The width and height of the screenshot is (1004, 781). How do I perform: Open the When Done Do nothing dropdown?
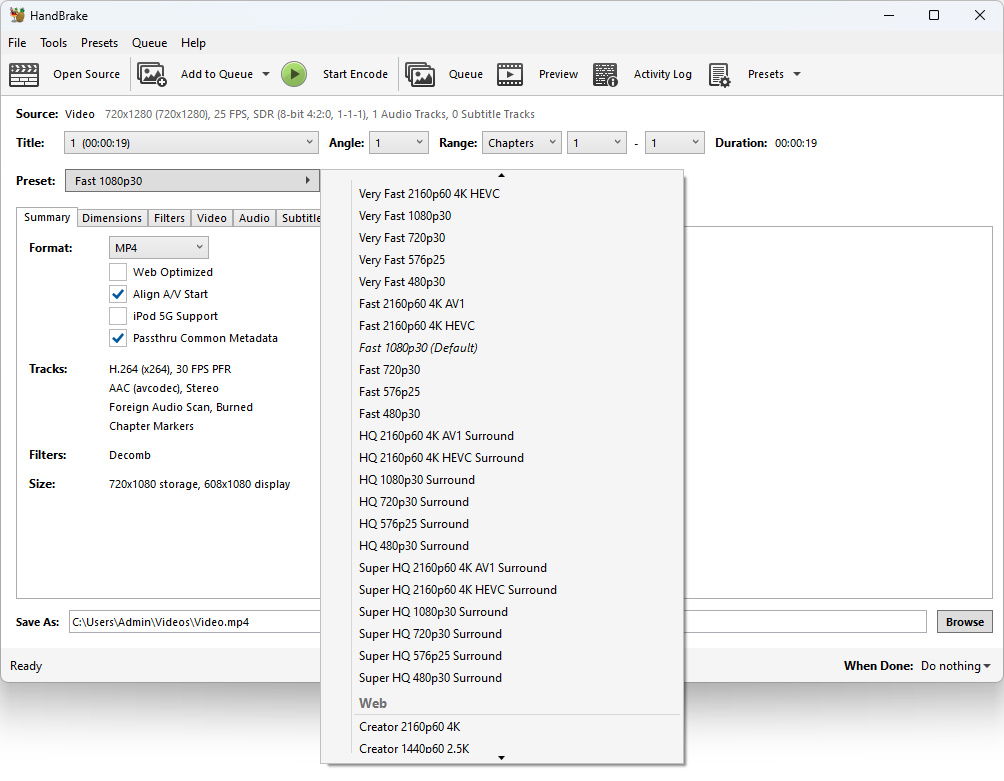(955, 666)
